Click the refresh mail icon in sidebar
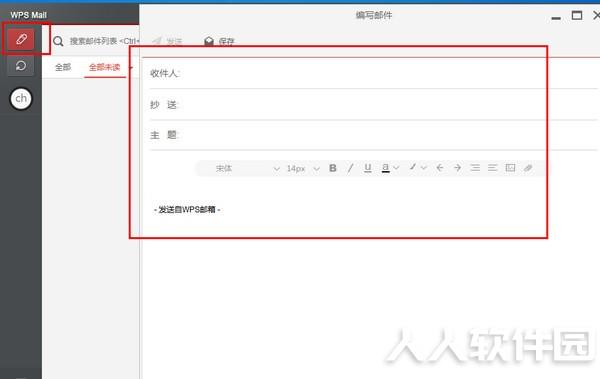 pos(21,66)
